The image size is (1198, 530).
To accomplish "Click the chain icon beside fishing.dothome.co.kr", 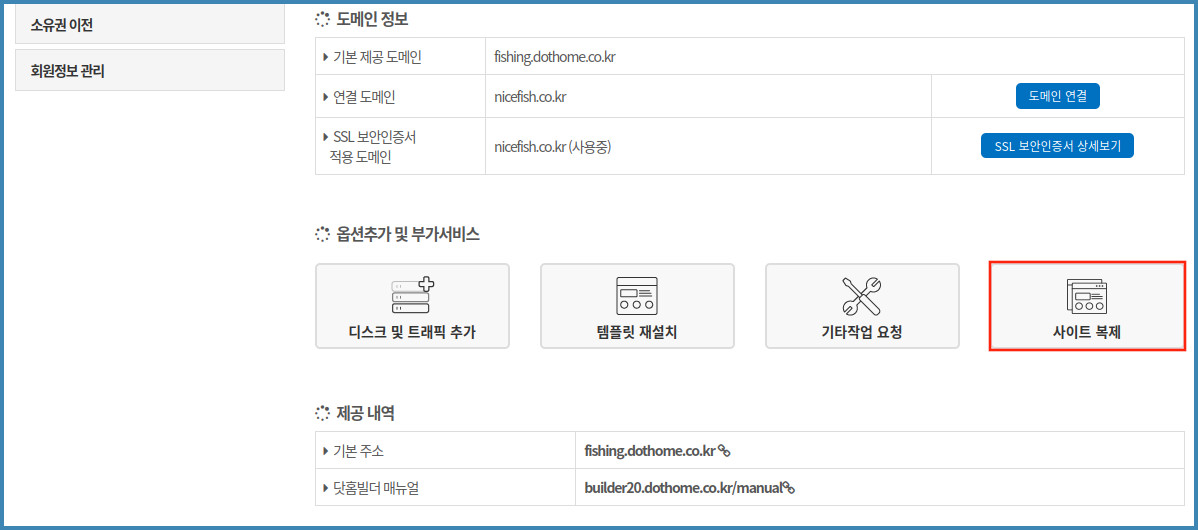I will tap(724, 451).
